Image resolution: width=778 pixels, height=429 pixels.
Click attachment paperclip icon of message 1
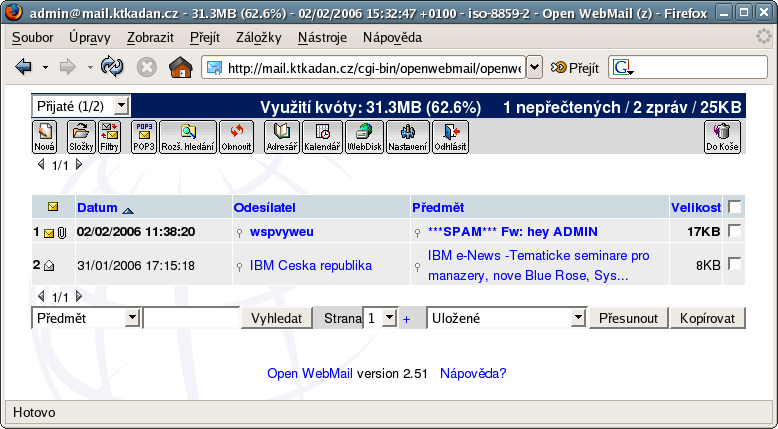click(62, 232)
